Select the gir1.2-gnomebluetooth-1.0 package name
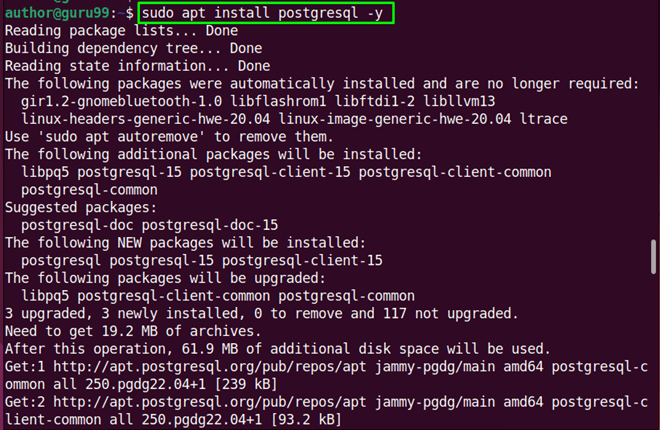Screen dimensions: 660x430 coord(123,101)
